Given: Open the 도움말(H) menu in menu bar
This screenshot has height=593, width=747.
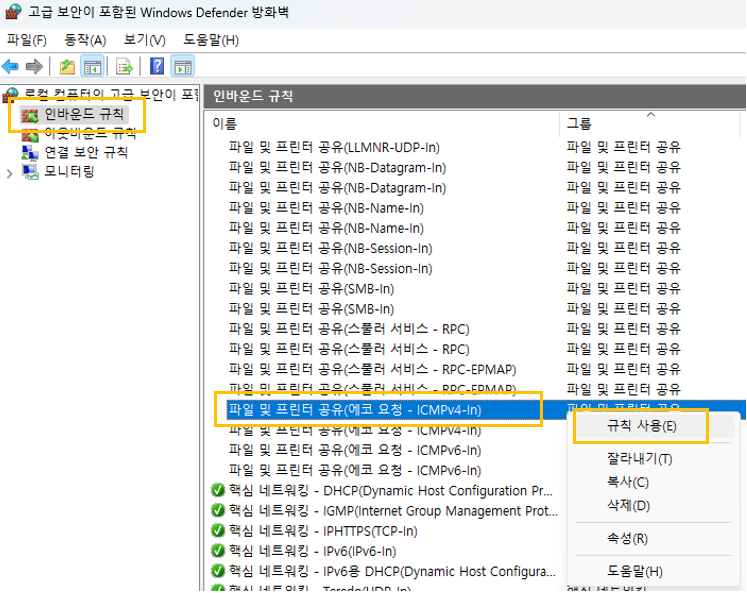Looking at the screenshot, I should point(211,40).
